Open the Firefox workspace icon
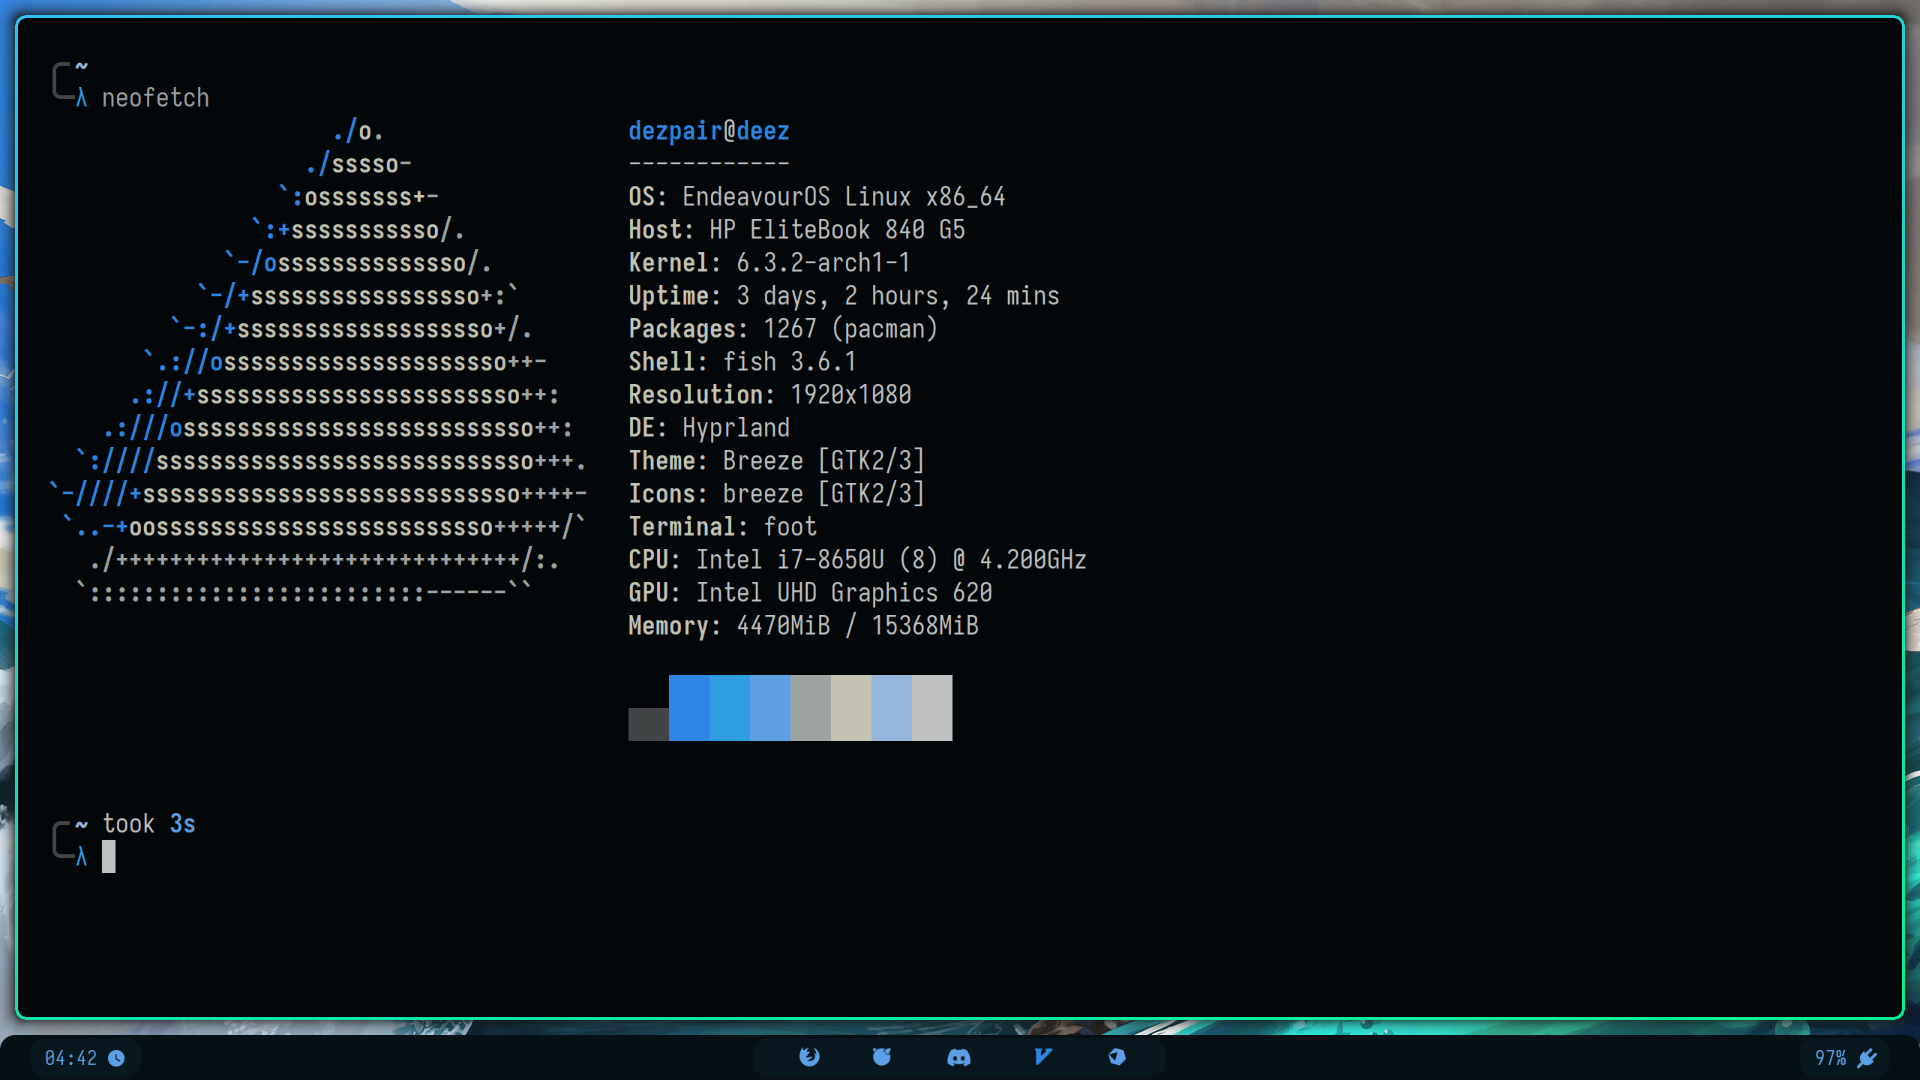1920x1080 pixels. point(809,1057)
